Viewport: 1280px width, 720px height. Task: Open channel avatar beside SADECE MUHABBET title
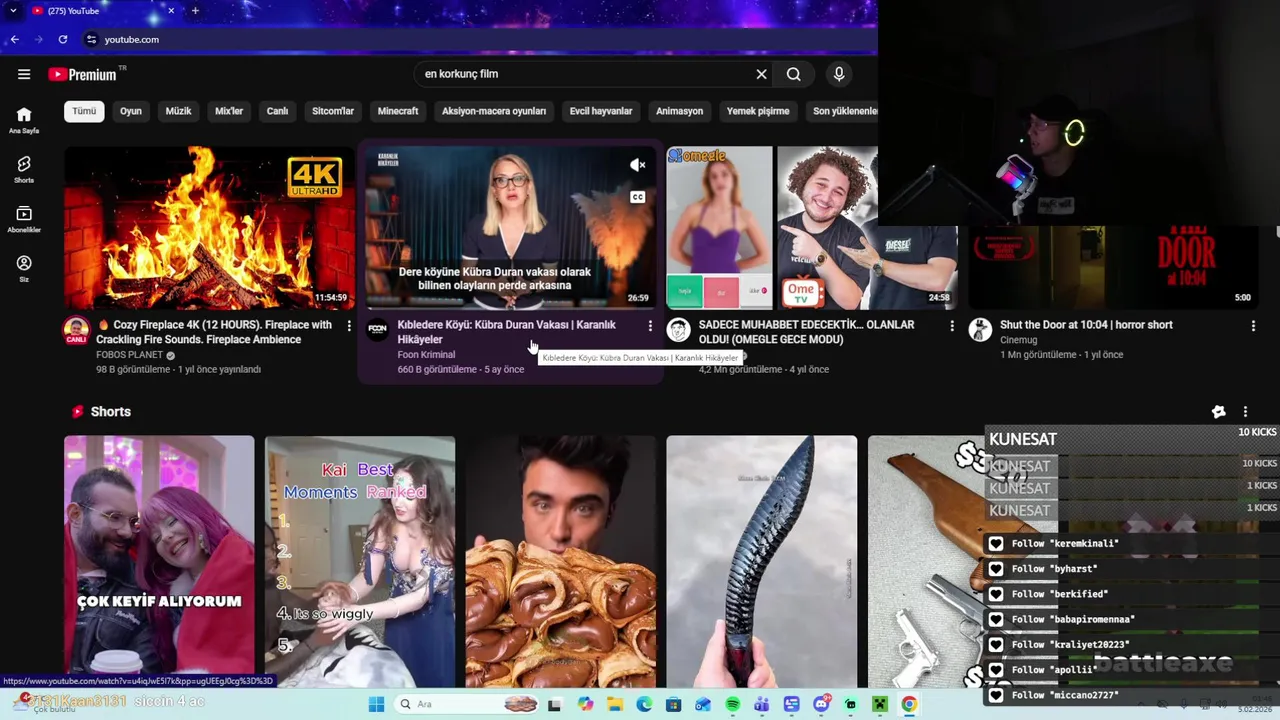(679, 330)
